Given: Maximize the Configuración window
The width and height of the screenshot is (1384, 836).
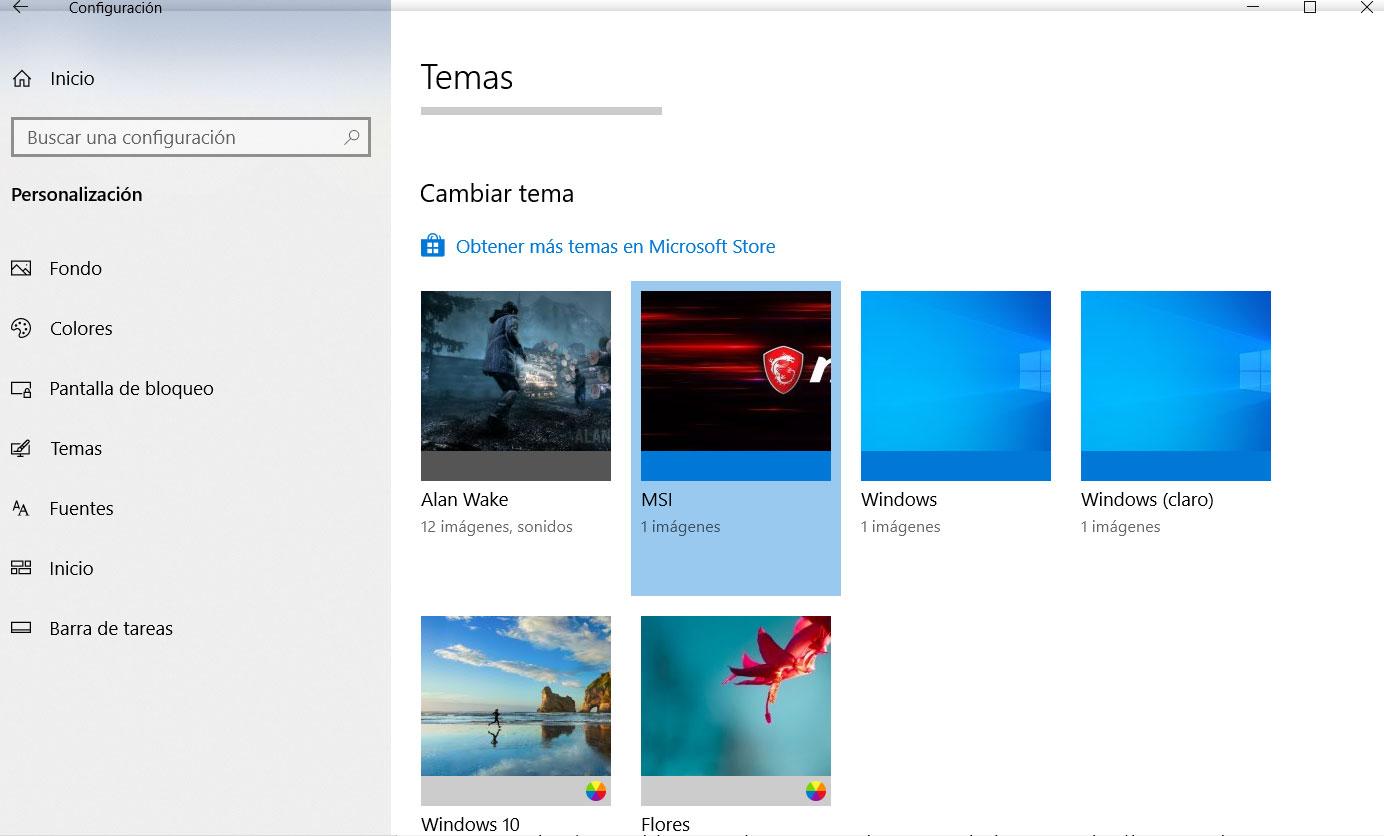Looking at the screenshot, I should tap(1310, 8).
